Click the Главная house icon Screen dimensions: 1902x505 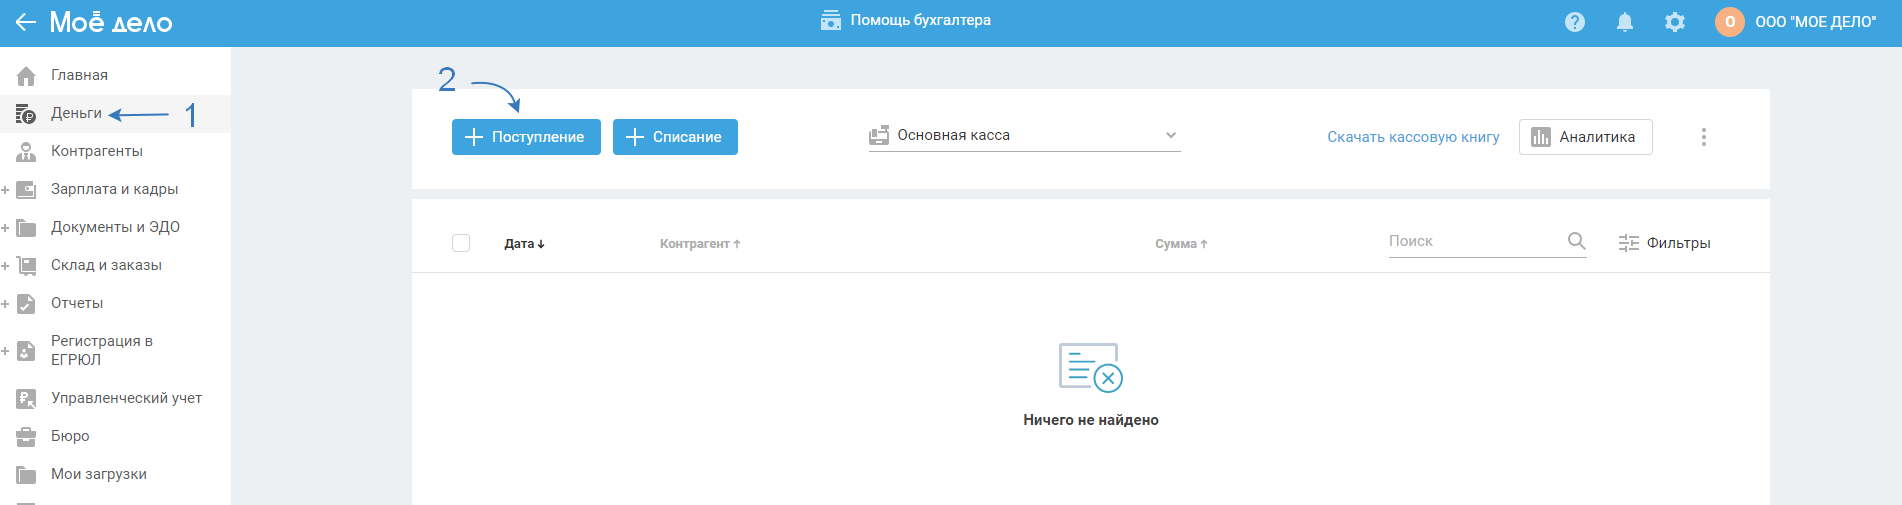(x=26, y=75)
